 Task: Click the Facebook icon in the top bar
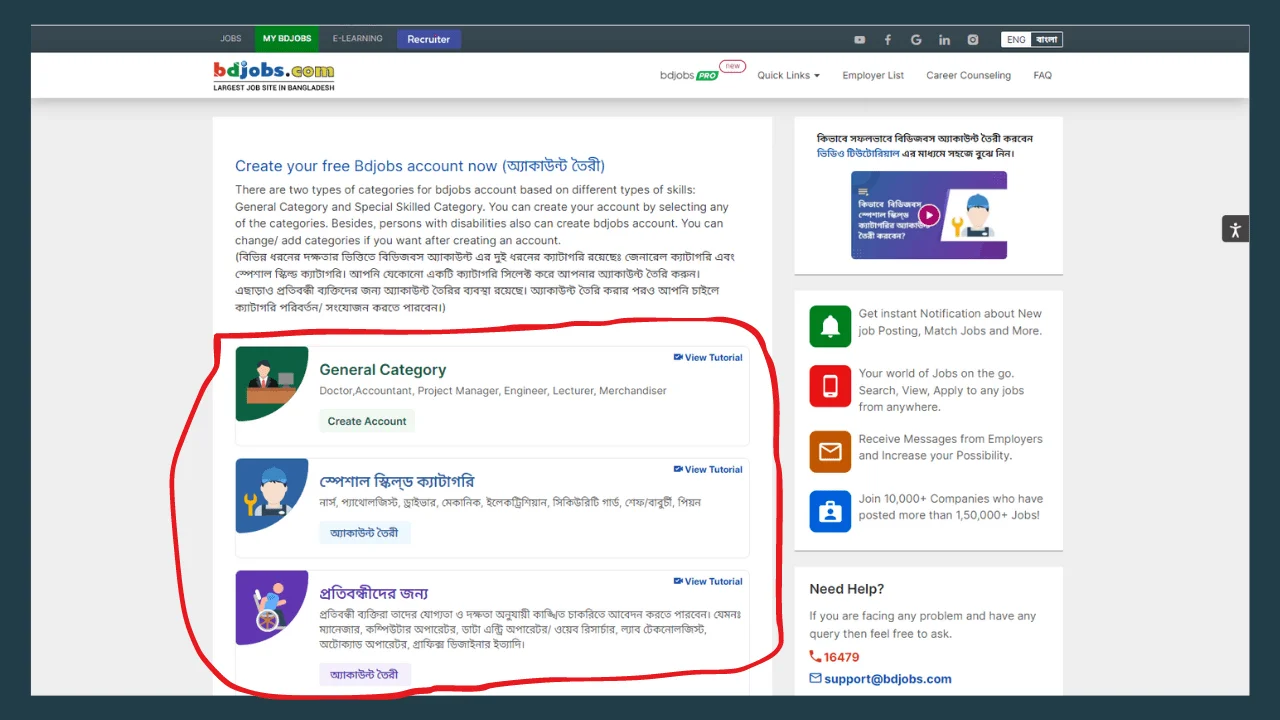point(887,39)
